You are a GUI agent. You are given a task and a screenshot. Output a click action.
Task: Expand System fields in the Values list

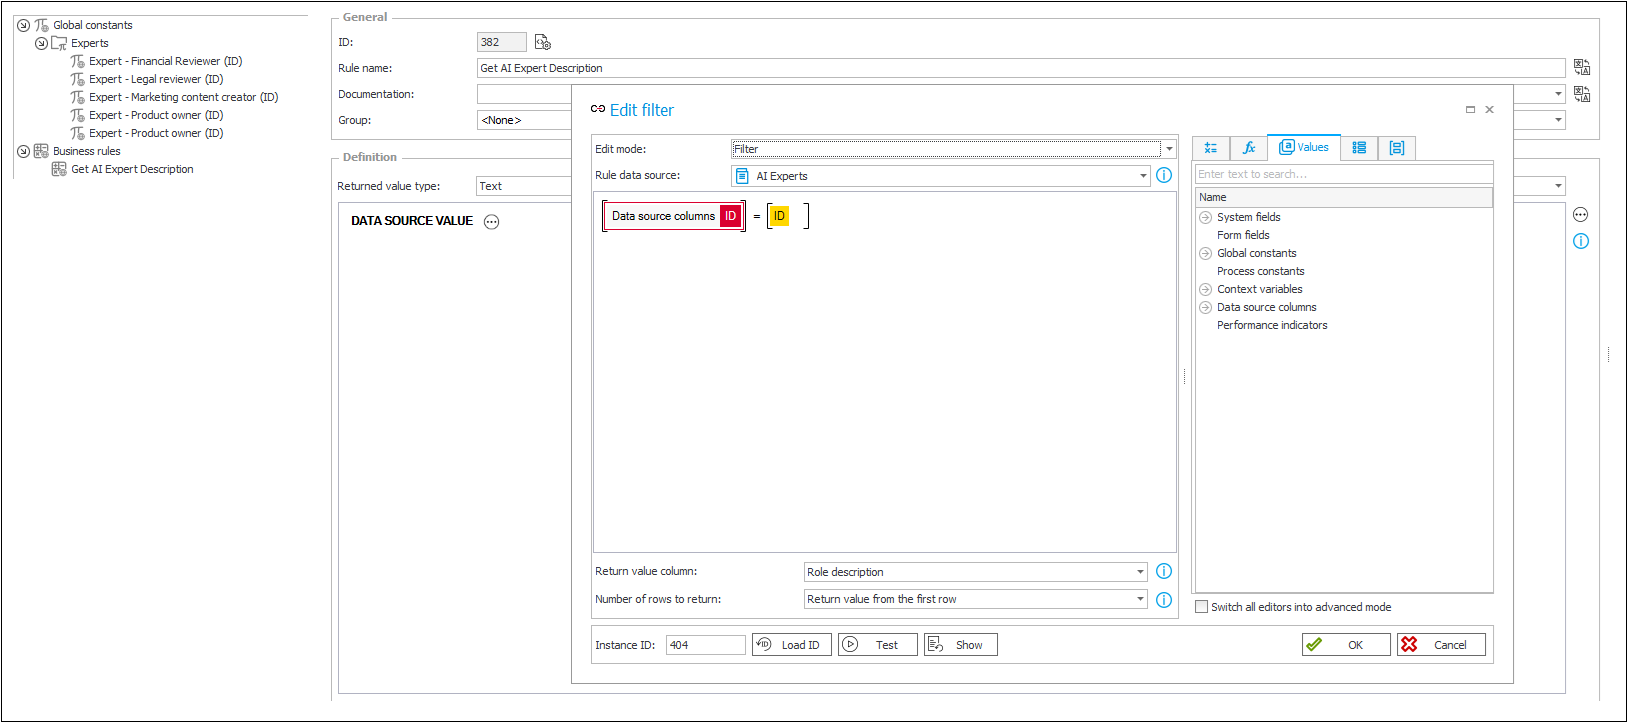coord(1205,217)
